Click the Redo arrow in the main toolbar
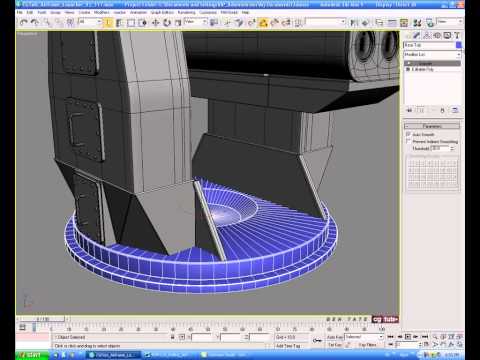Viewport: 480px width, 360px height. (34, 22)
